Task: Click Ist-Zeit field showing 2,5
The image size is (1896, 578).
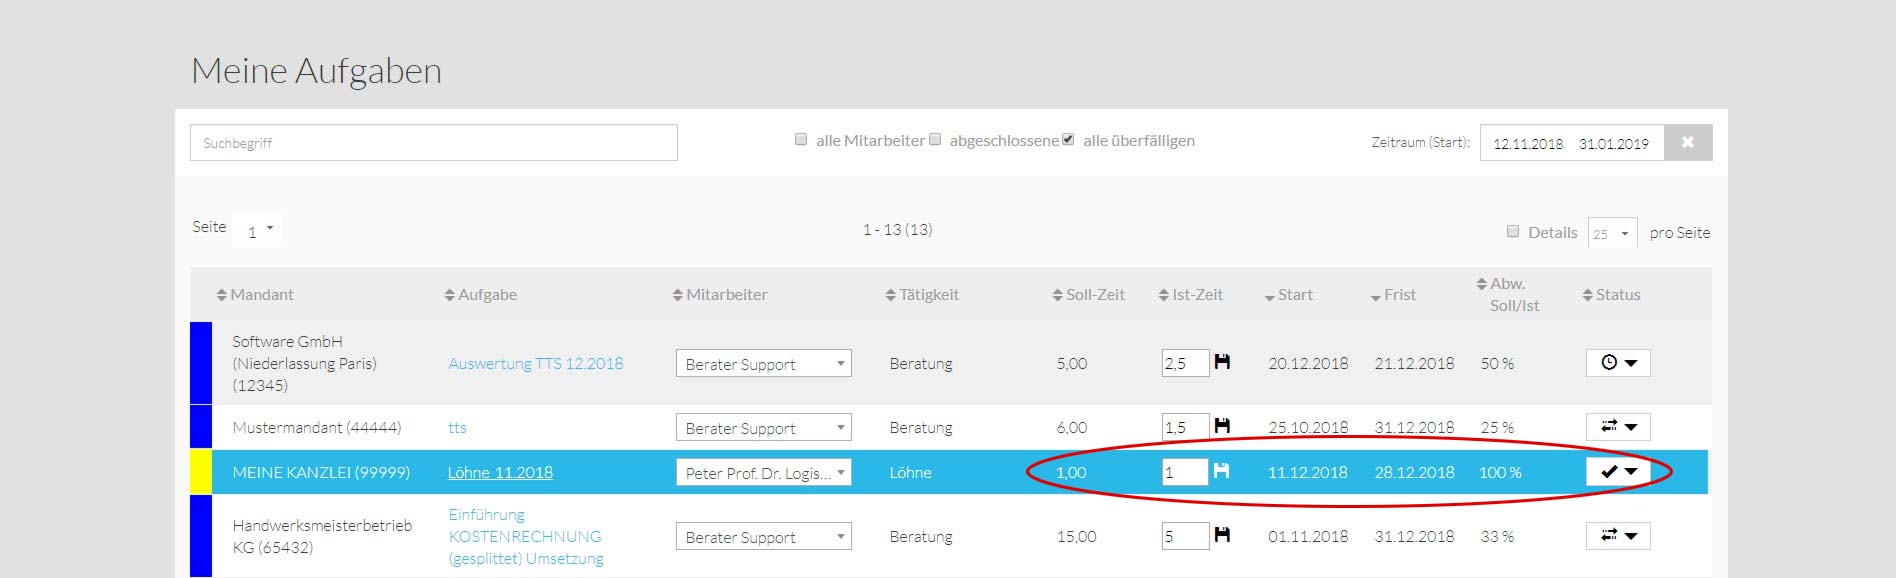Action: point(1185,363)
